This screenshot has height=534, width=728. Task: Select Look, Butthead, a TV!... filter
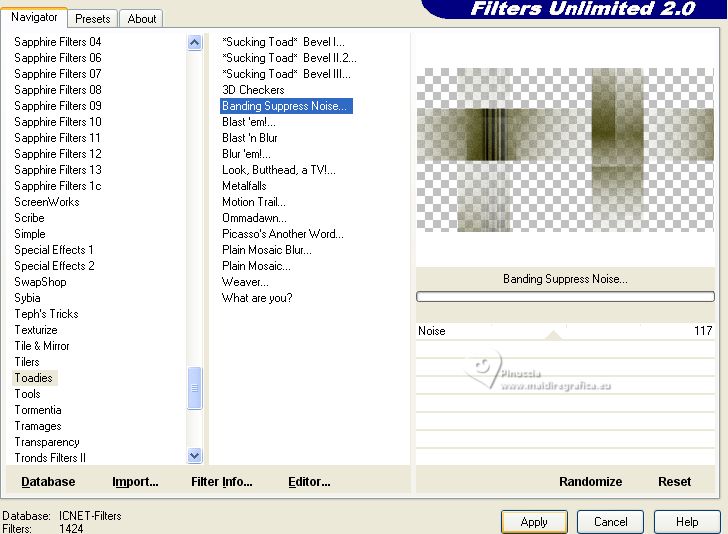[279, 170]
